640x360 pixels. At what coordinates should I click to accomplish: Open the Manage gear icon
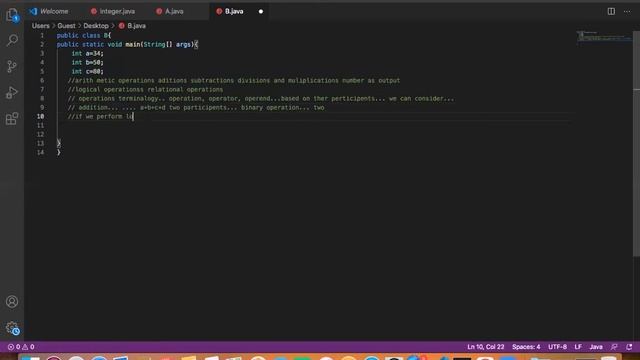point(12,328)
